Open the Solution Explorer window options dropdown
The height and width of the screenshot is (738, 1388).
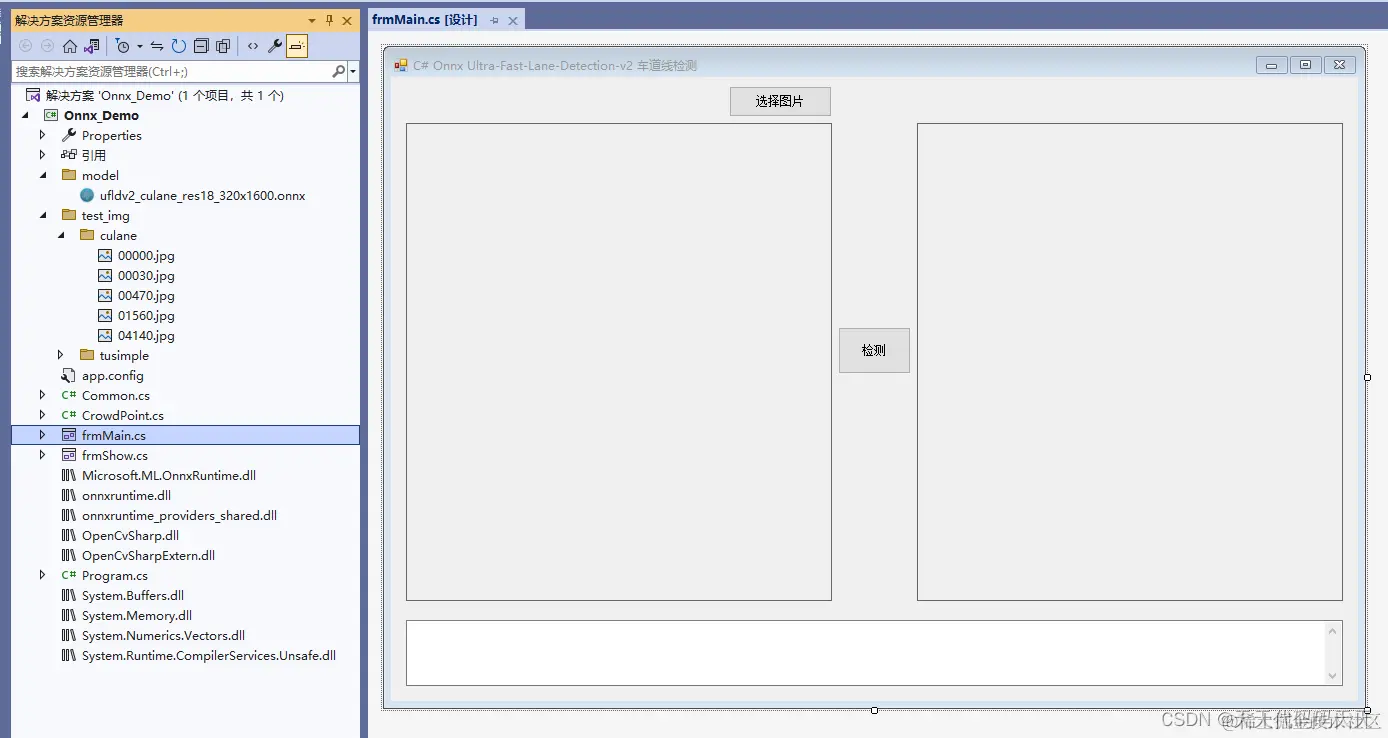(312, 20)
